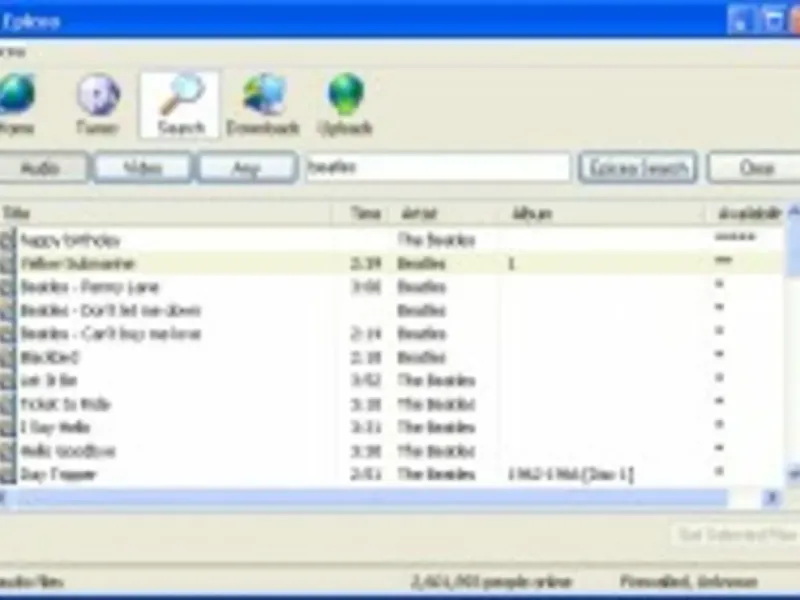Select Beatles - Can't buy me love row
Image resolution: width=800 pixels, height=600 pixels.
[x=392, y=334]
